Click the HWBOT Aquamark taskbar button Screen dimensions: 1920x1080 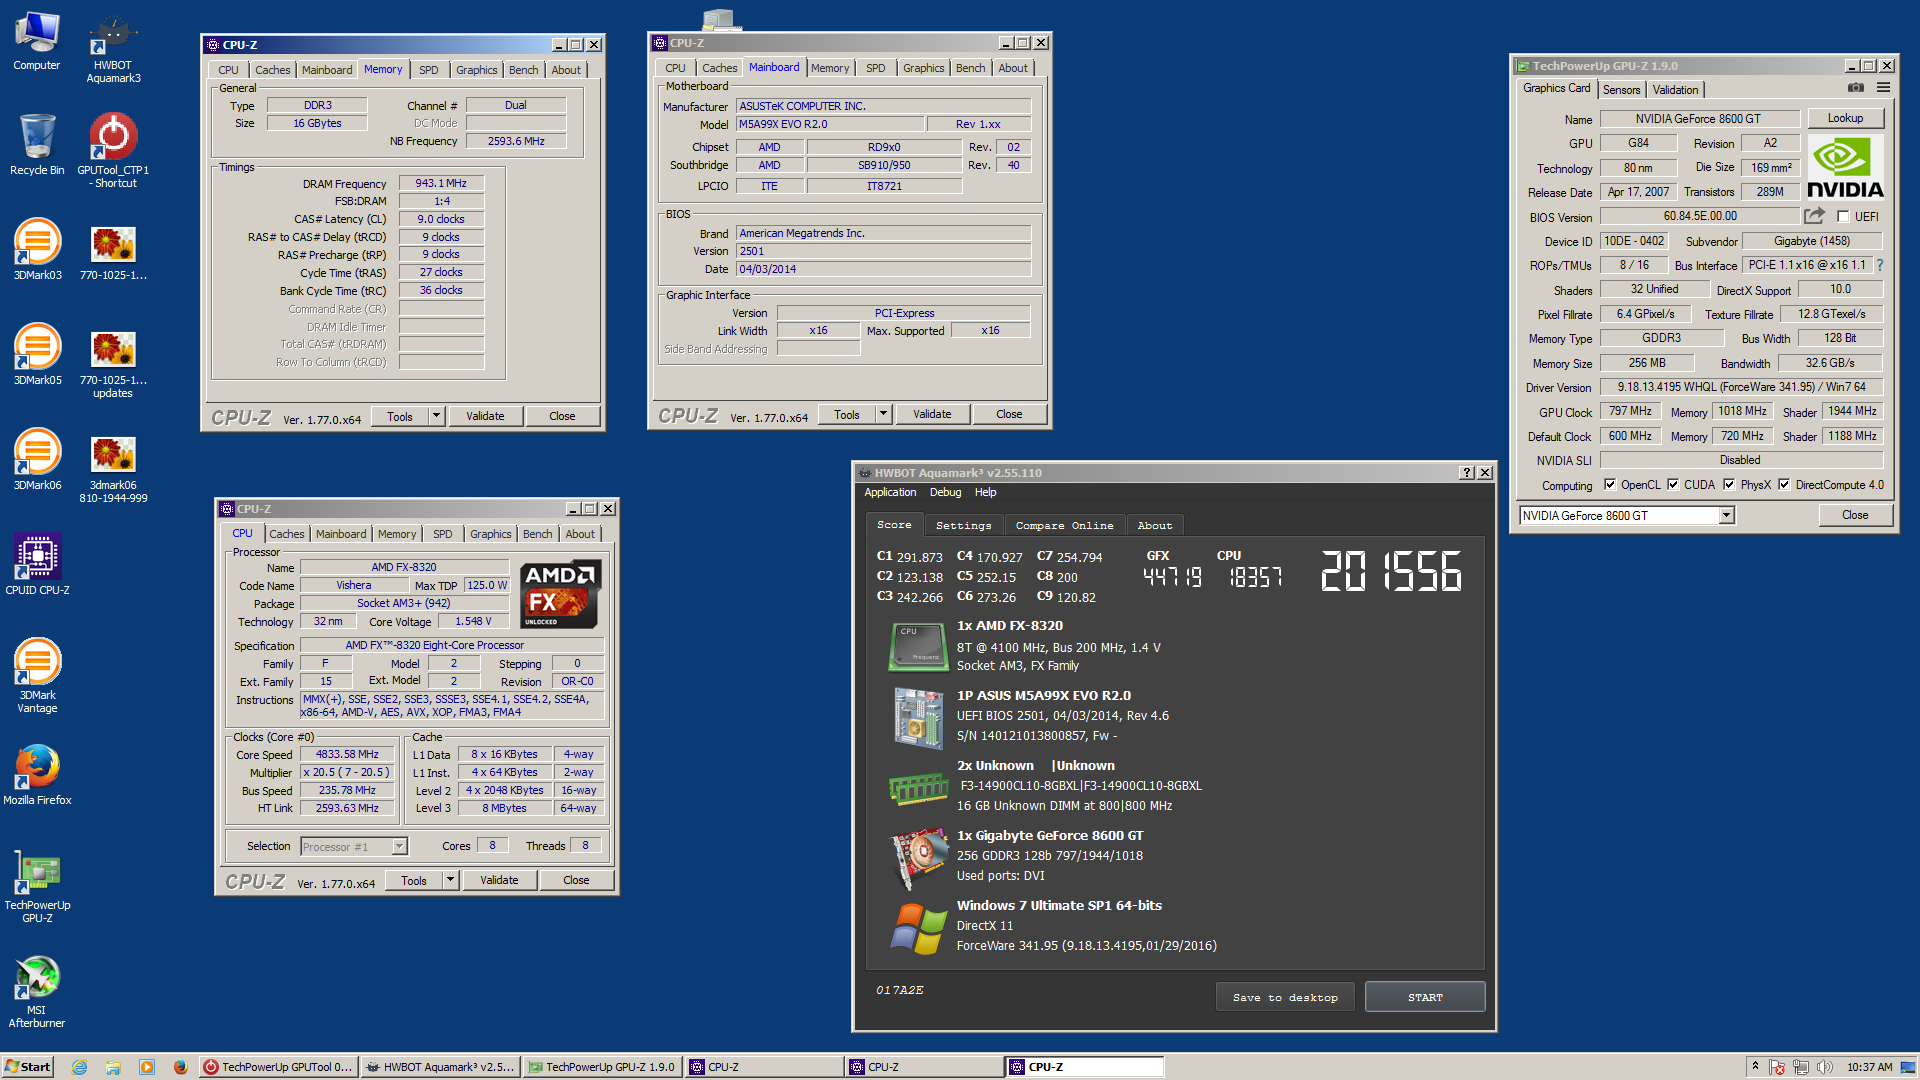click(x=440, y=1067)
